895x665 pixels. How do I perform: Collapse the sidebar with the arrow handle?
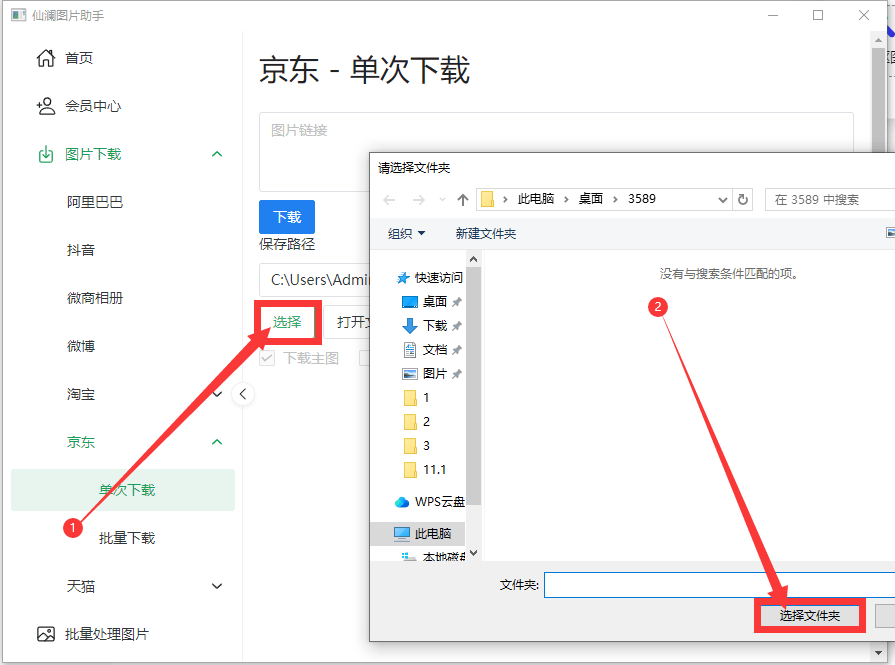pos(243,394)
